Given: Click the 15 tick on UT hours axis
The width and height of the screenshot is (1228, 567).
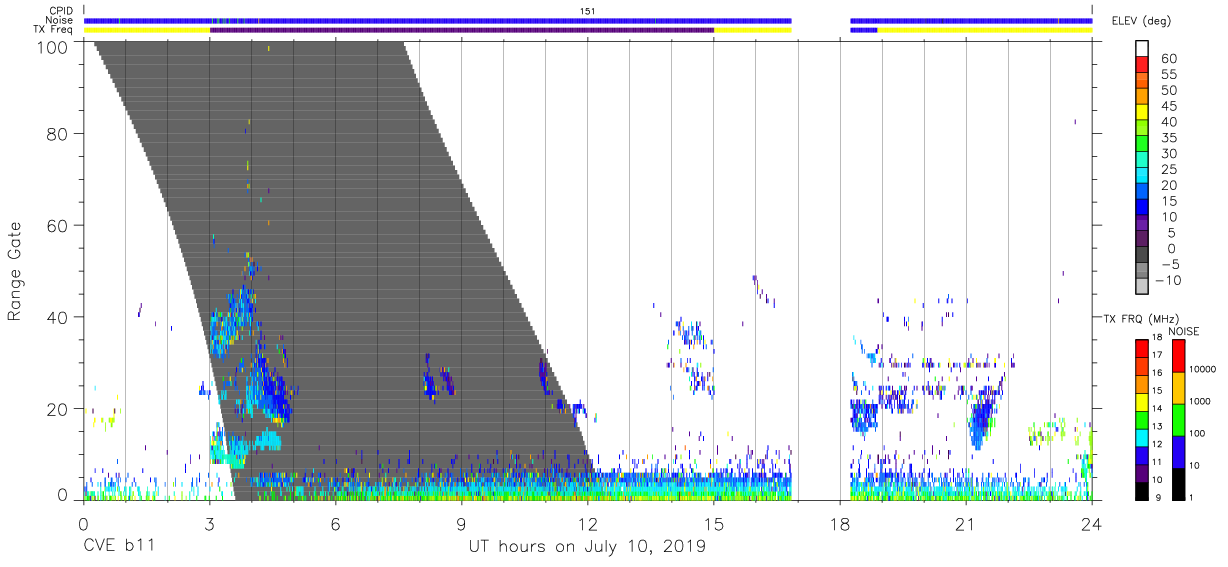Looking at the screenshot, I should coord(714,523).
